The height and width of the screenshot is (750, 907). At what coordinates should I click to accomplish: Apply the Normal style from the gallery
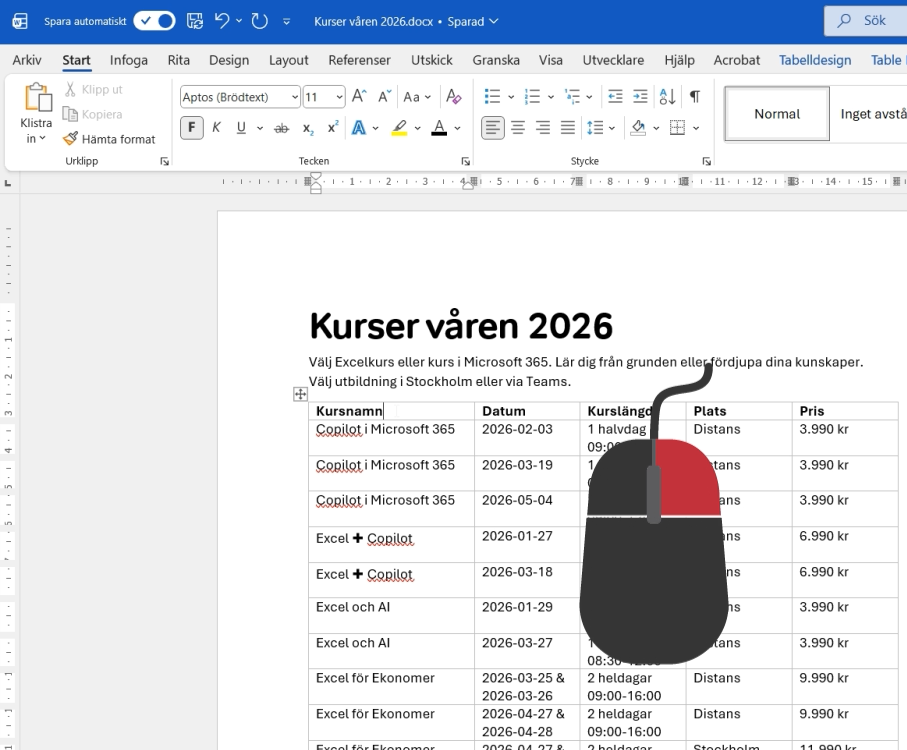[x=776, y=113]
